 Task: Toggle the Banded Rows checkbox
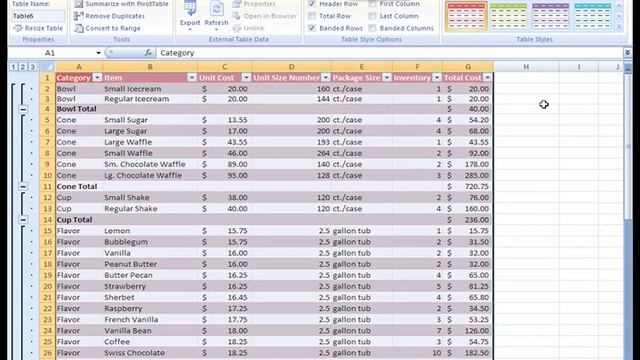pos(312,28)
